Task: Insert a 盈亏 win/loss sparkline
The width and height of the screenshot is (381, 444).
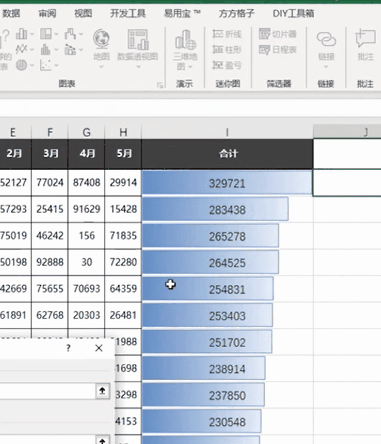Action: click(227, 65)
